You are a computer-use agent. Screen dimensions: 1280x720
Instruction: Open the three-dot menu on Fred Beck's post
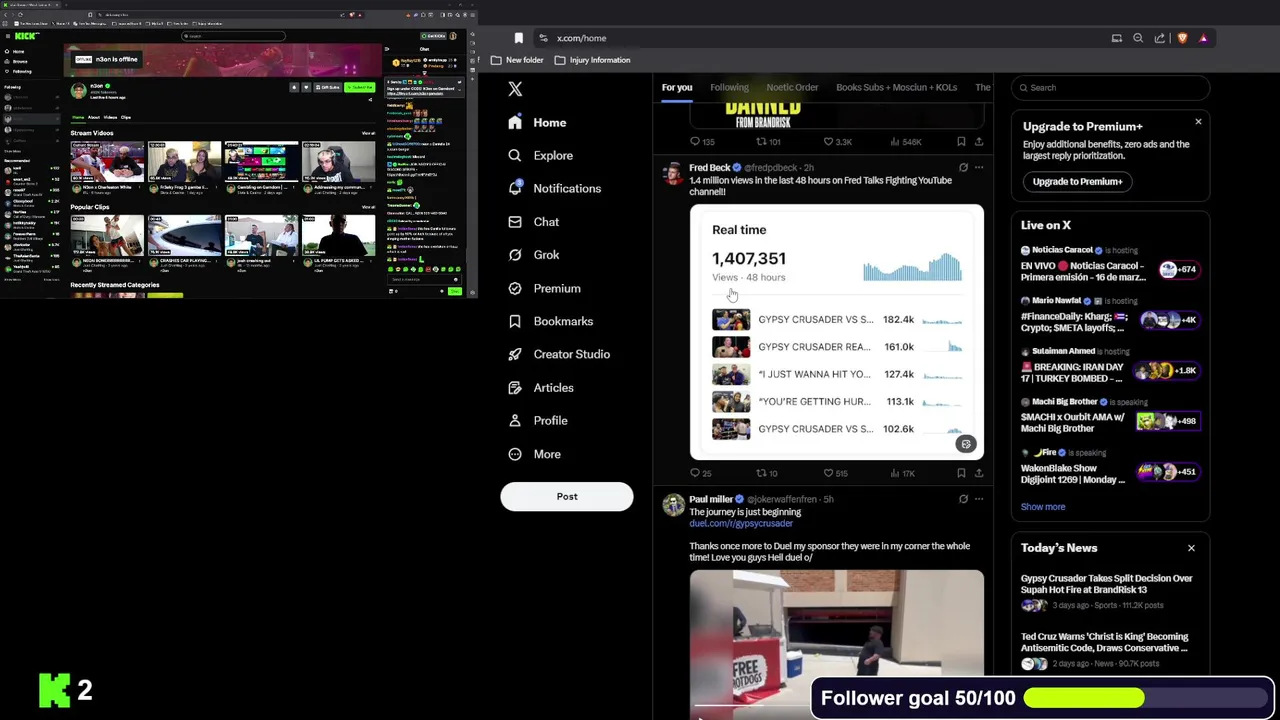979,168
